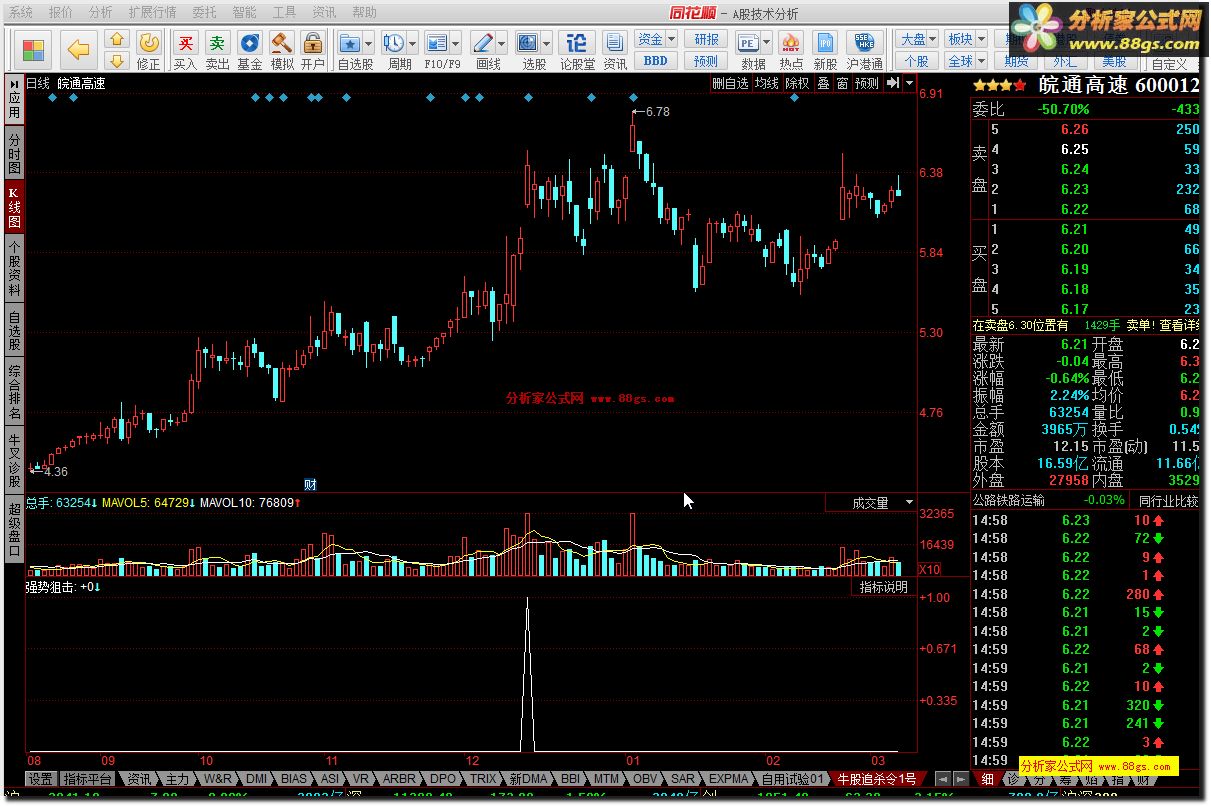The image size is (1211, 806).
Task: Open the 报价 menu
Action: click(x=61, y=12)
